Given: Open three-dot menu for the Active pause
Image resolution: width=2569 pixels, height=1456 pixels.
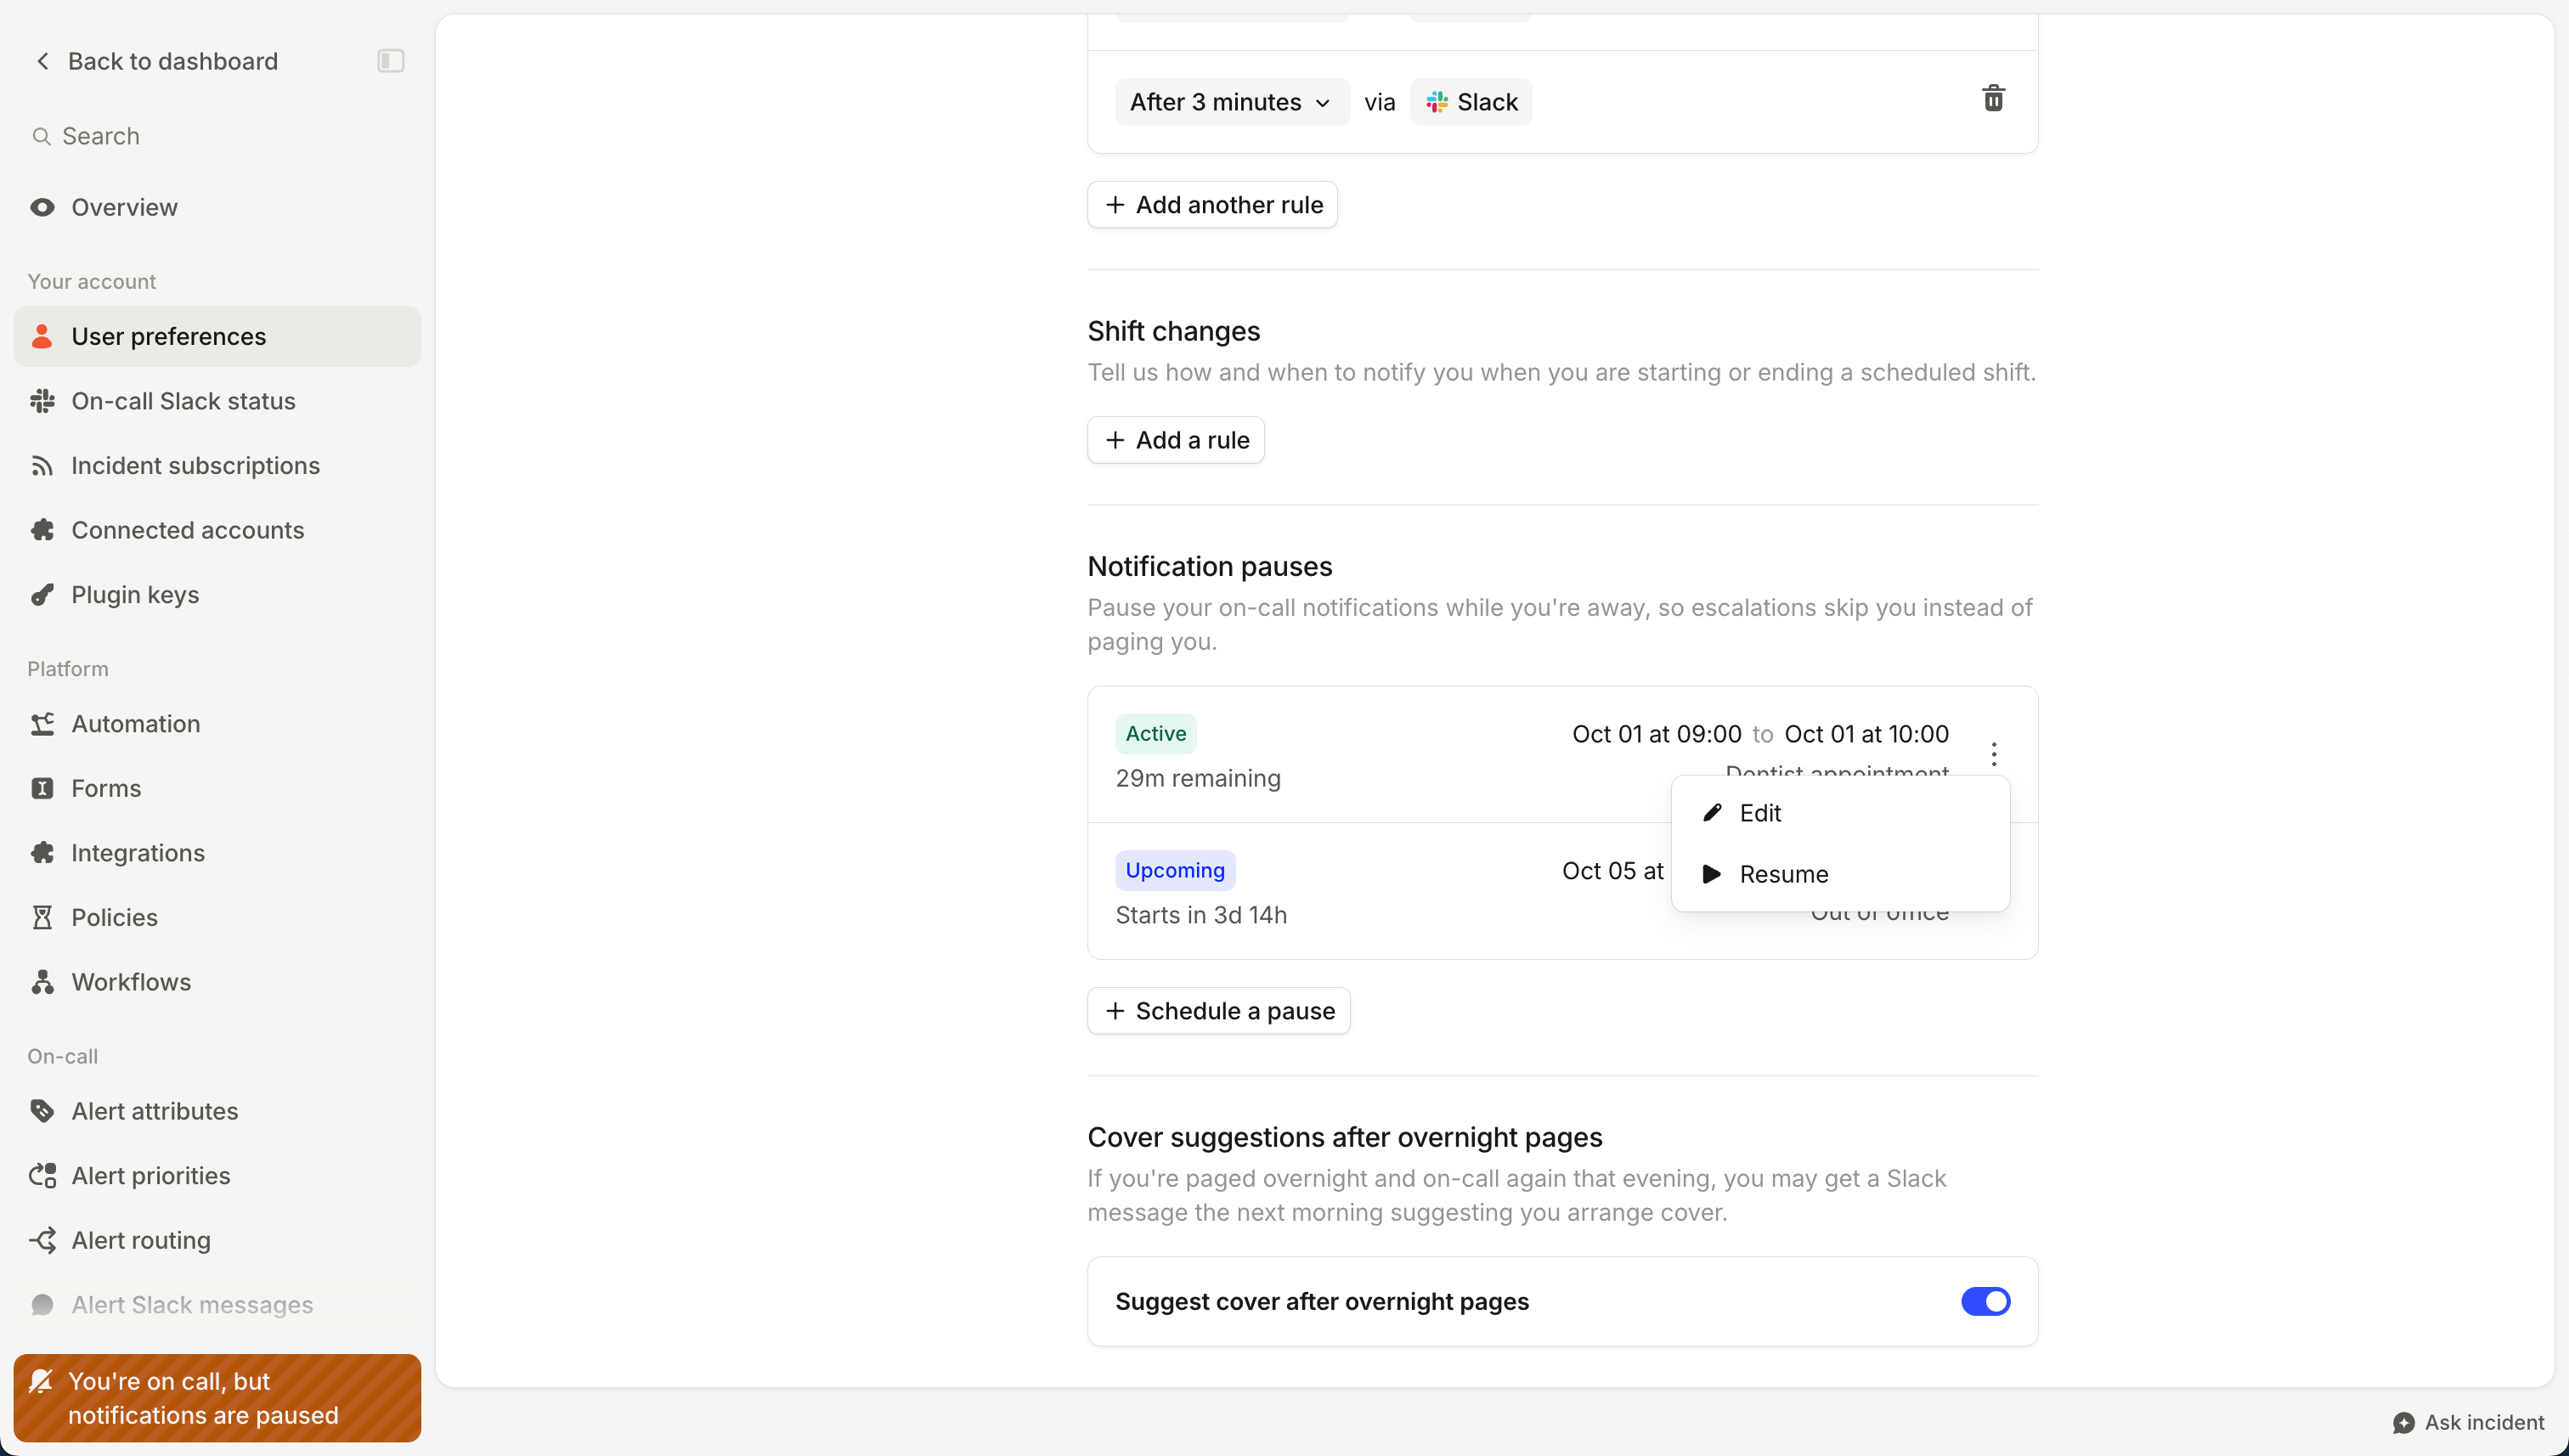Looking at the screenshot, I should (x=1994, y=754).
